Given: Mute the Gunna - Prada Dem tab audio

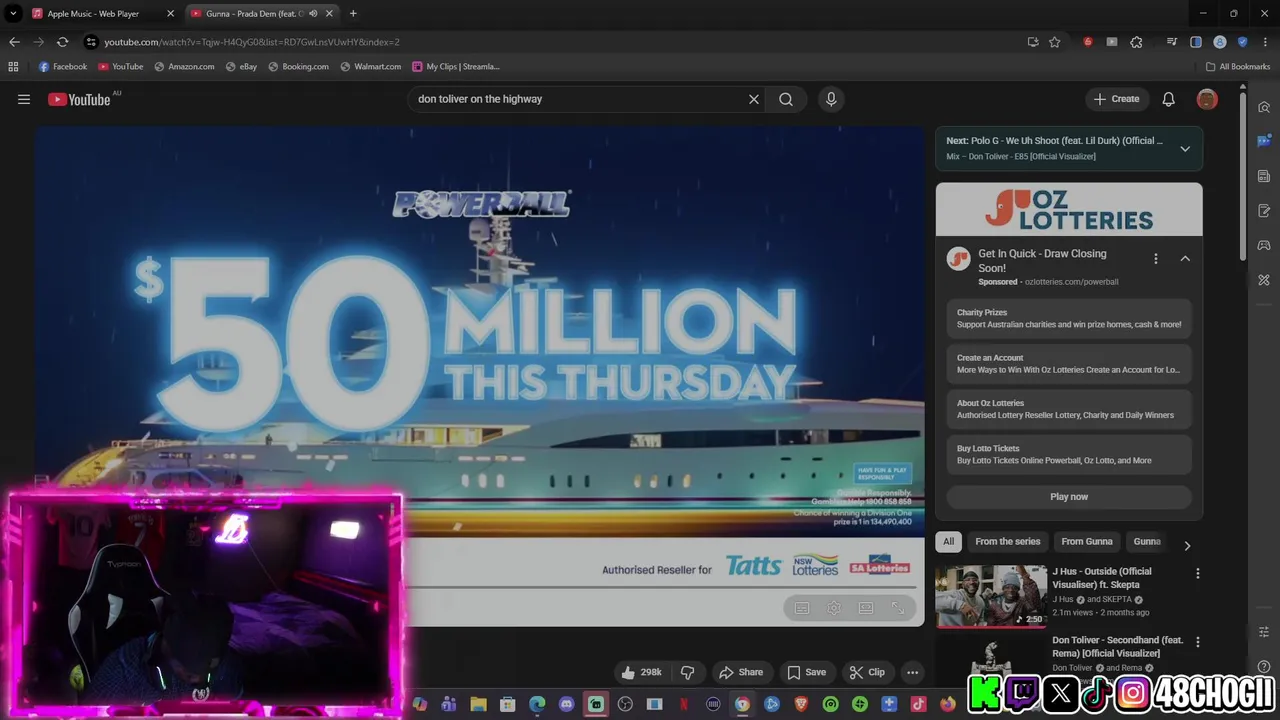Looking at the screenshot, I should [x=313, y=14].
